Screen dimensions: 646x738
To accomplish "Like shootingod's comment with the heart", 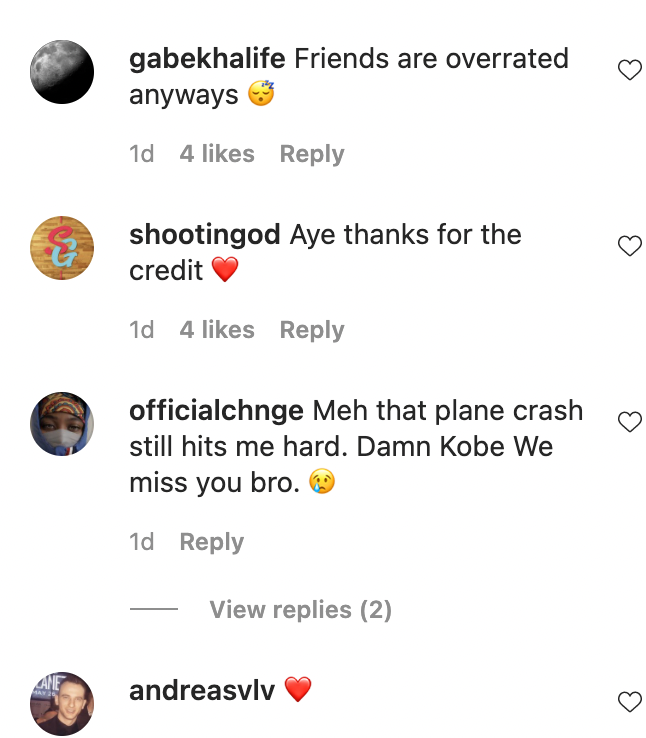I will click(x=629, y=246).
